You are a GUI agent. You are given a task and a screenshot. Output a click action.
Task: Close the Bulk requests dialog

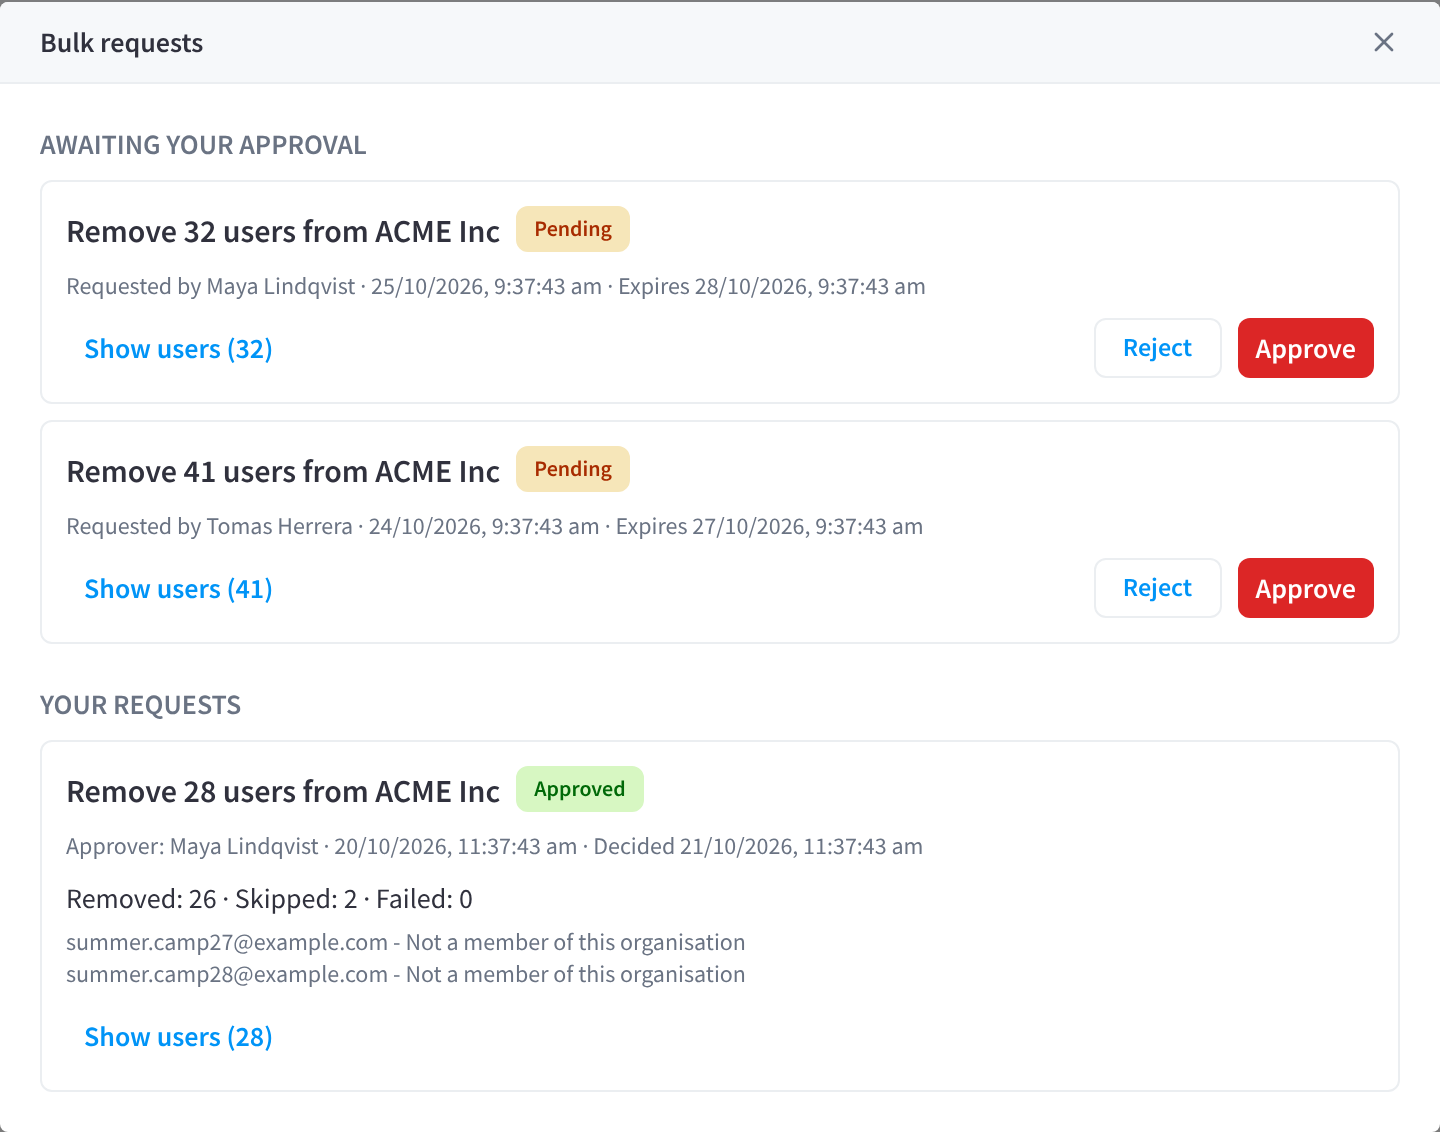[x=1384, y=42]
